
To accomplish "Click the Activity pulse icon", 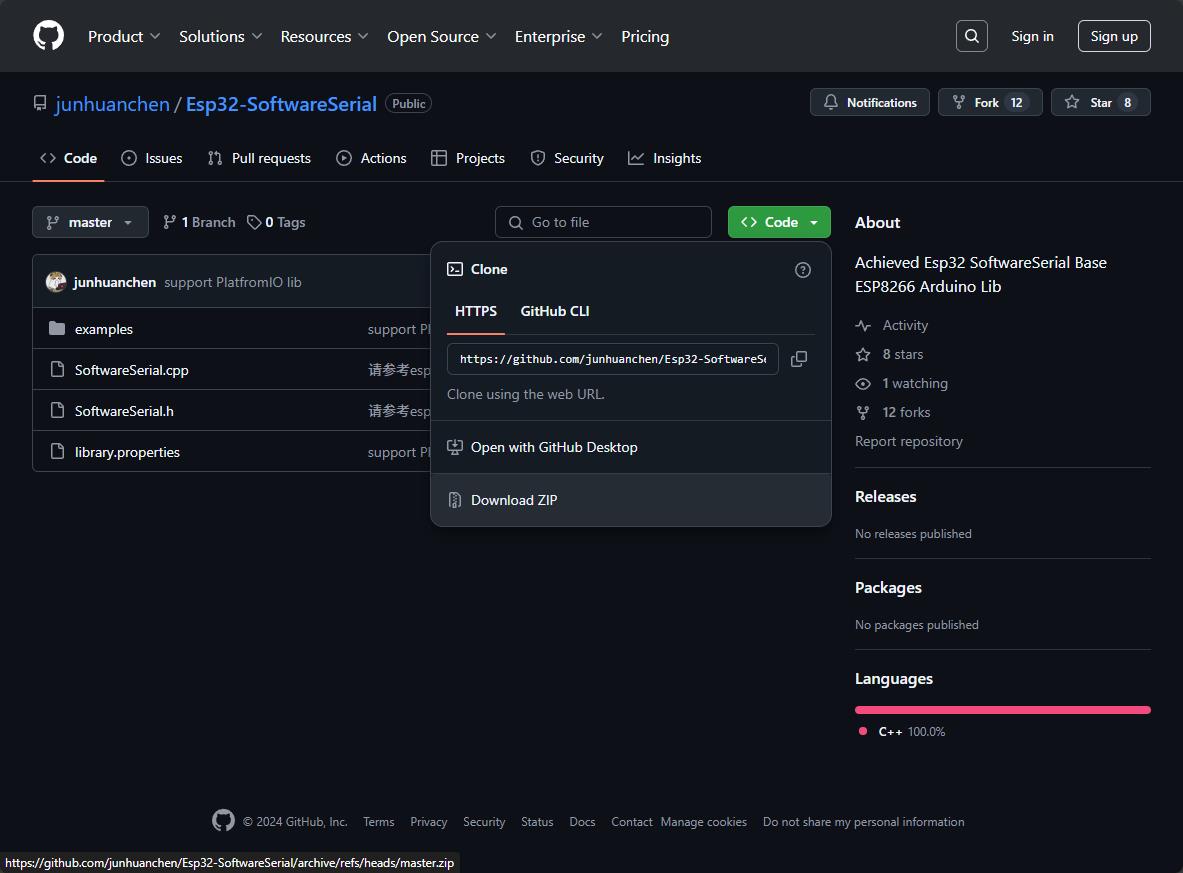I will point(863,326).
